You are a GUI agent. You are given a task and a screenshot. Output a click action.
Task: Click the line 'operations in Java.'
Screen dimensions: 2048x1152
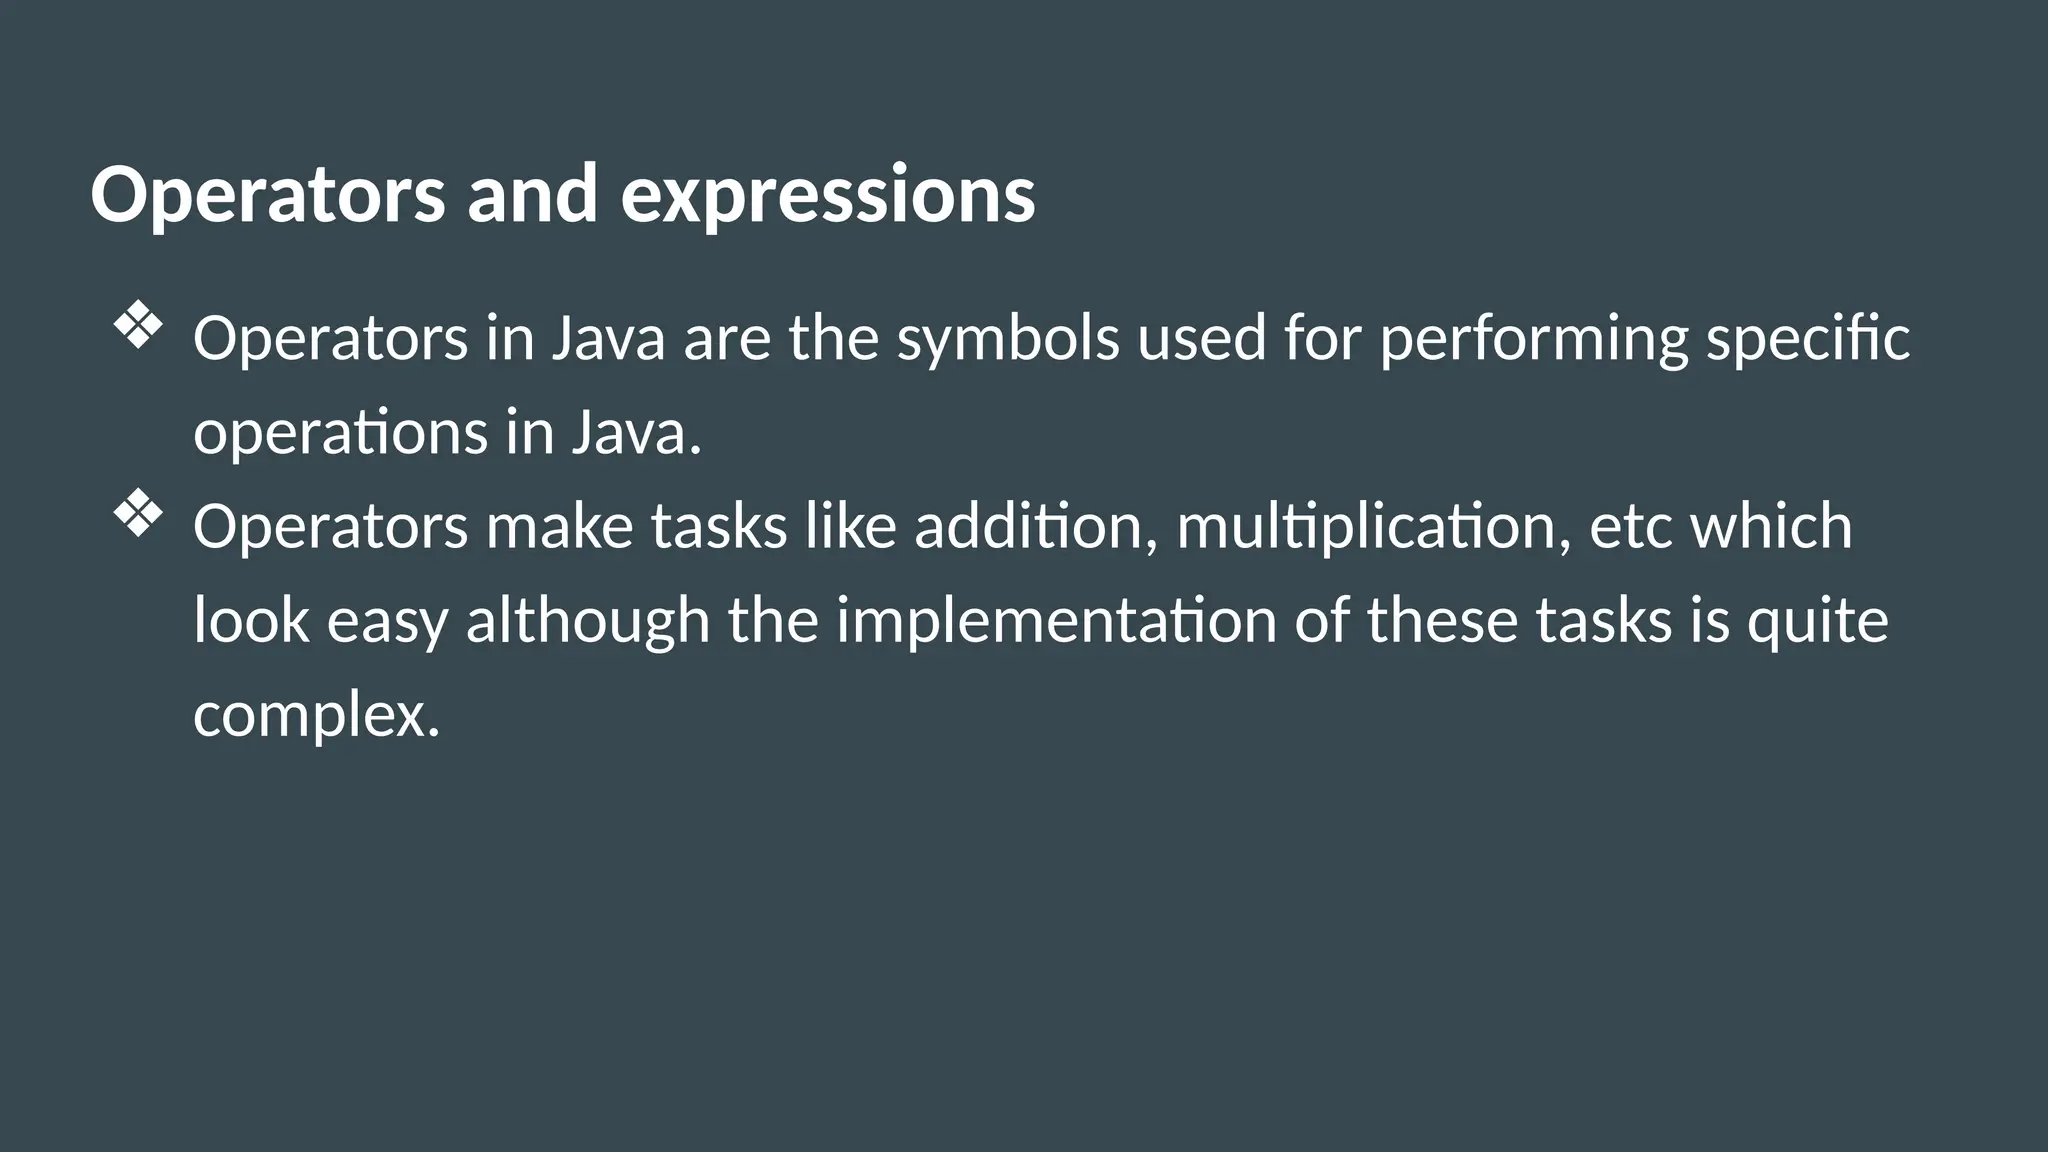(447, 433)
